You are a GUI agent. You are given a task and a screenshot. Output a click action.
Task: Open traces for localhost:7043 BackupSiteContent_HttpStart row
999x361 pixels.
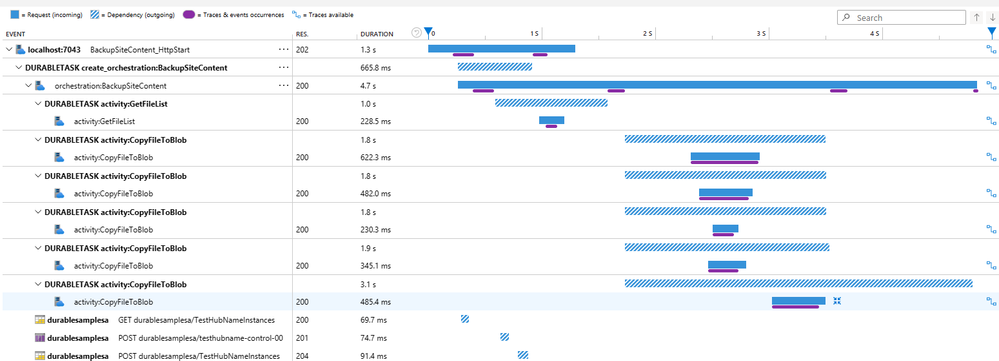point(991,49)
